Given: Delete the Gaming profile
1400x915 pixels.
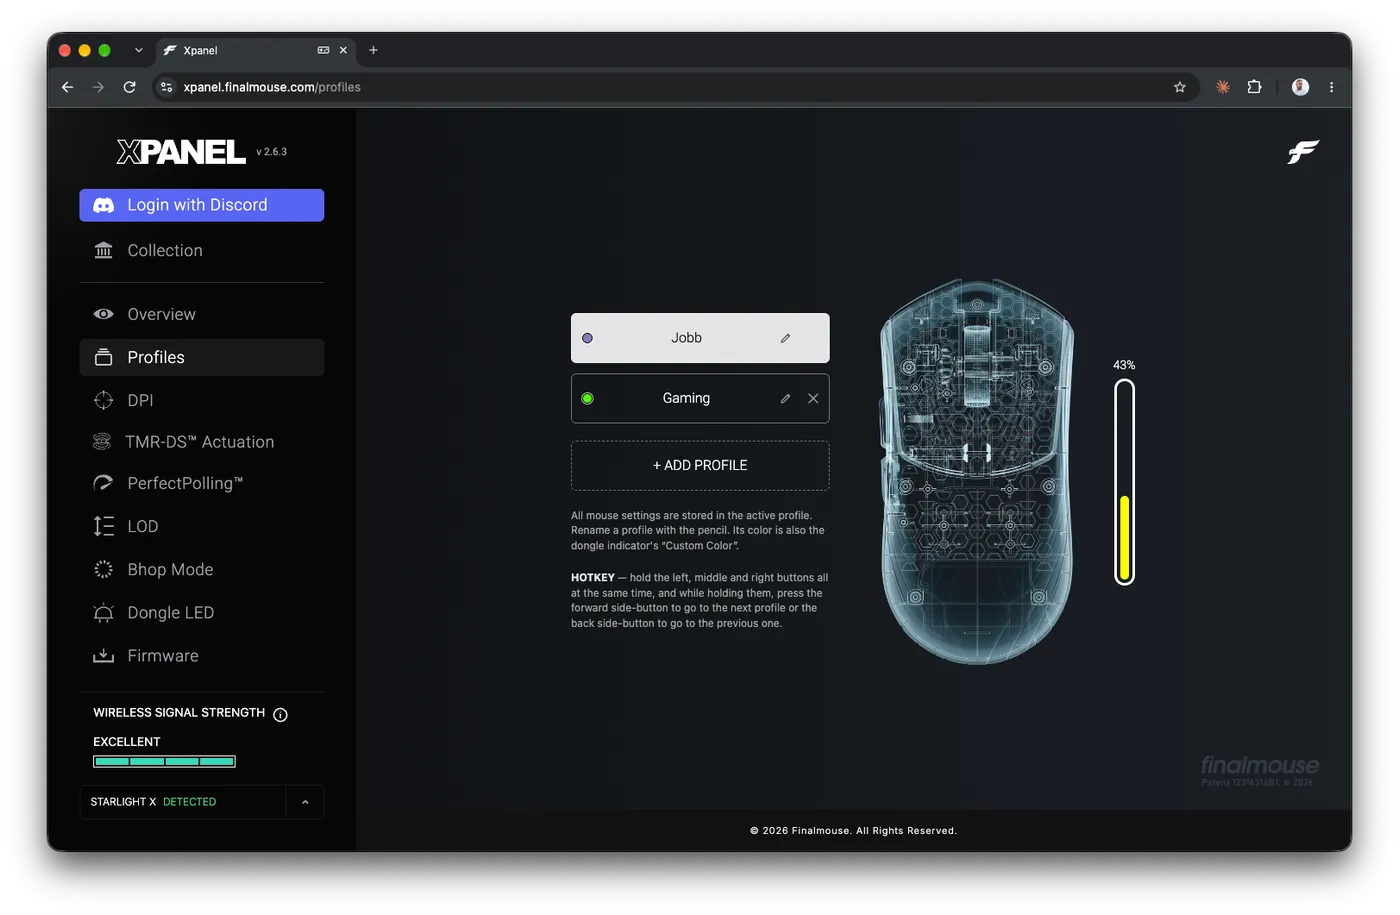Looking at the screenshot, I should click(813, 398).
